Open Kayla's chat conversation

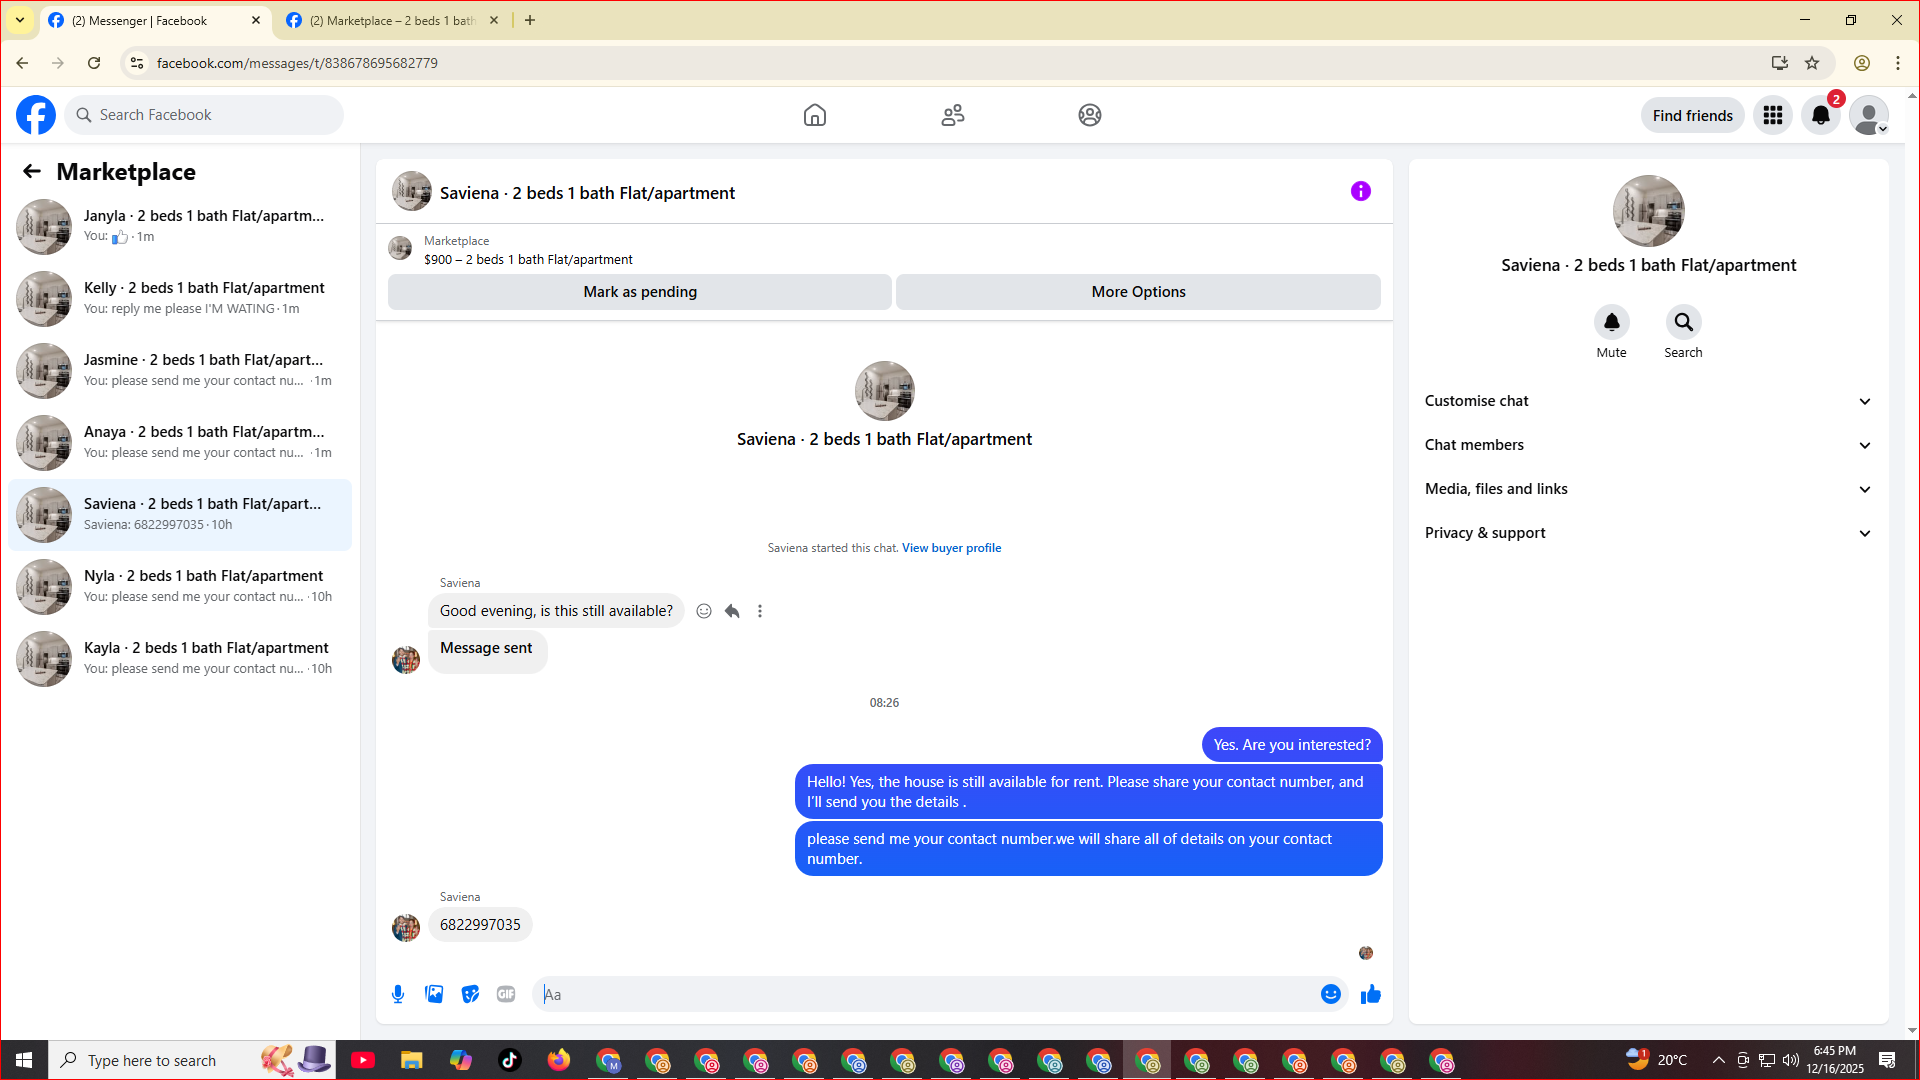pyautogui.click(x=180, y=659)
